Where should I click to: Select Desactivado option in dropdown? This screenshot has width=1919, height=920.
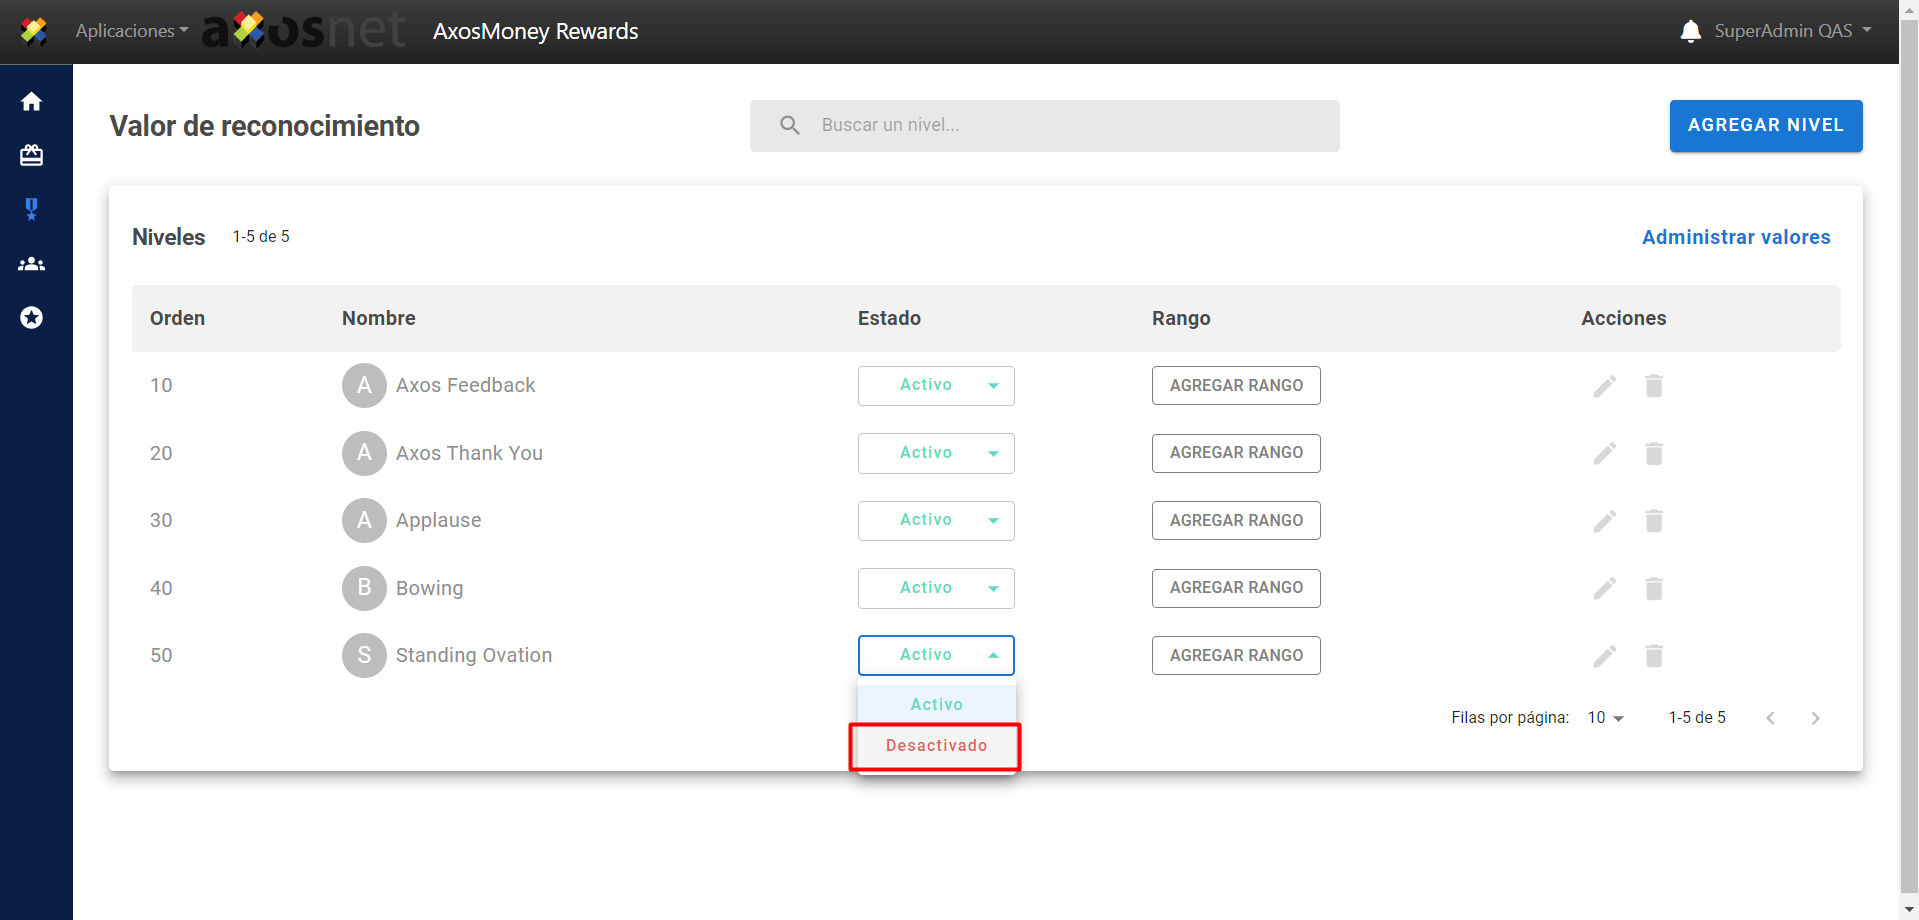935,746
